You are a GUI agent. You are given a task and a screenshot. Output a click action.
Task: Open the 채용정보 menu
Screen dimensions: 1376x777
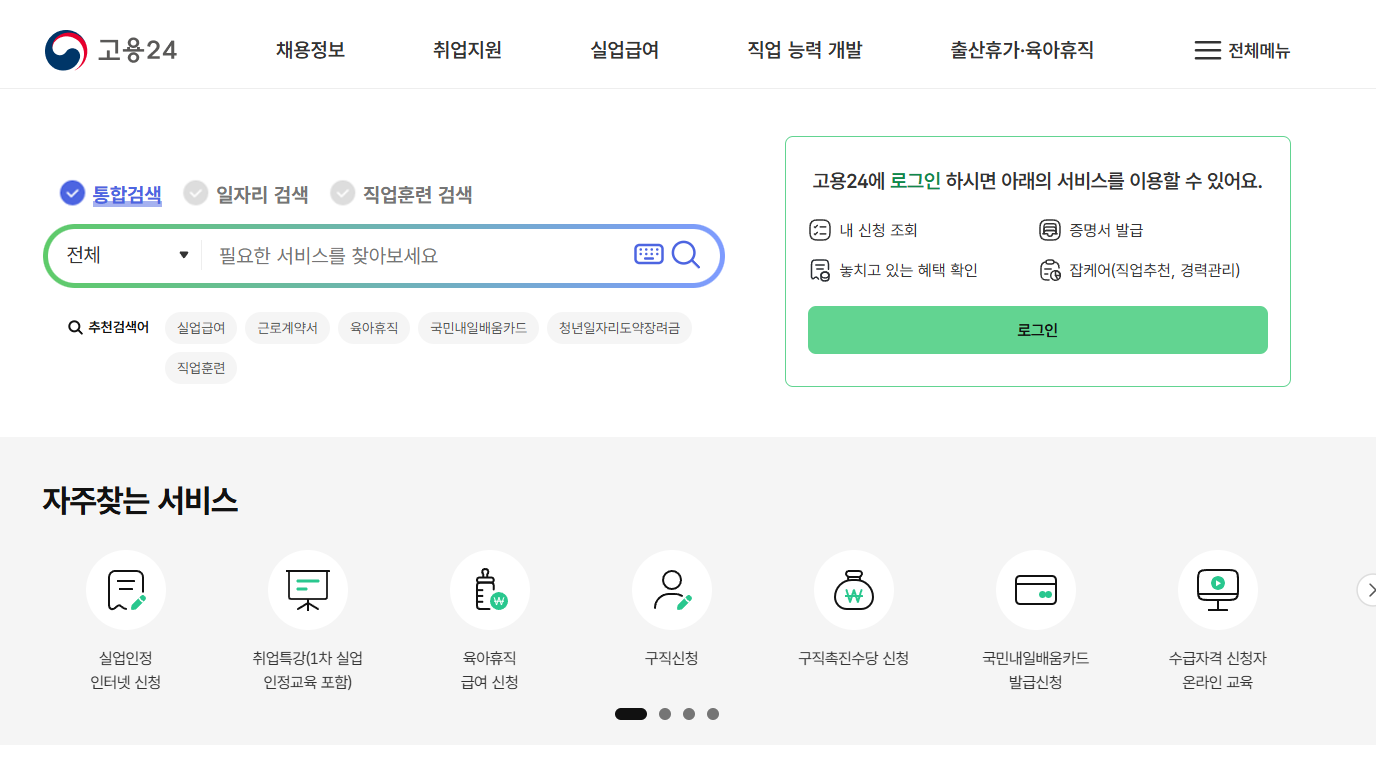pyautogui.click(x=311, y=50)
